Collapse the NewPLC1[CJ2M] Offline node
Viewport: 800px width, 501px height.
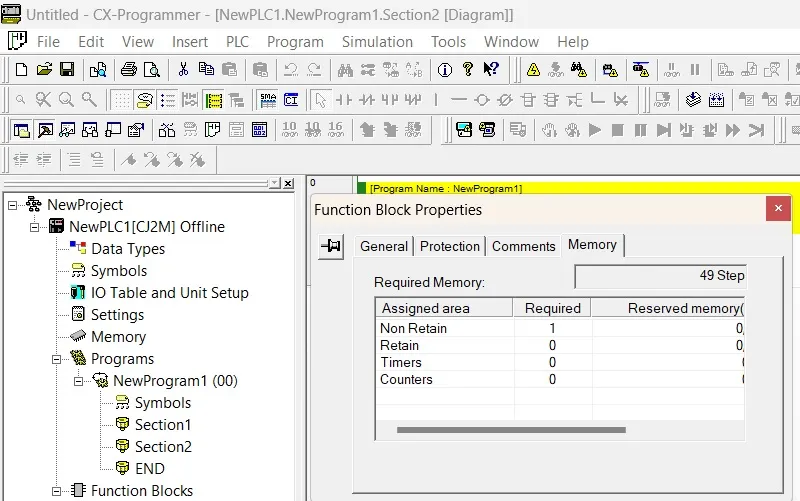35,227
